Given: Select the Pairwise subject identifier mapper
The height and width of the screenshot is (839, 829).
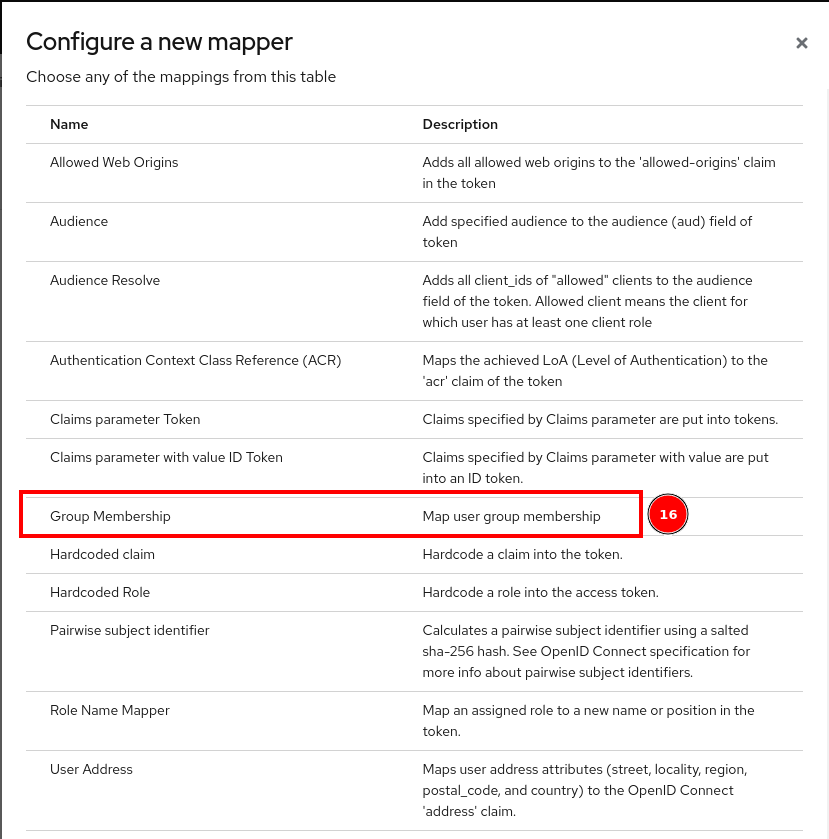Looking at the screenshot, I should (x=129, y=630).
